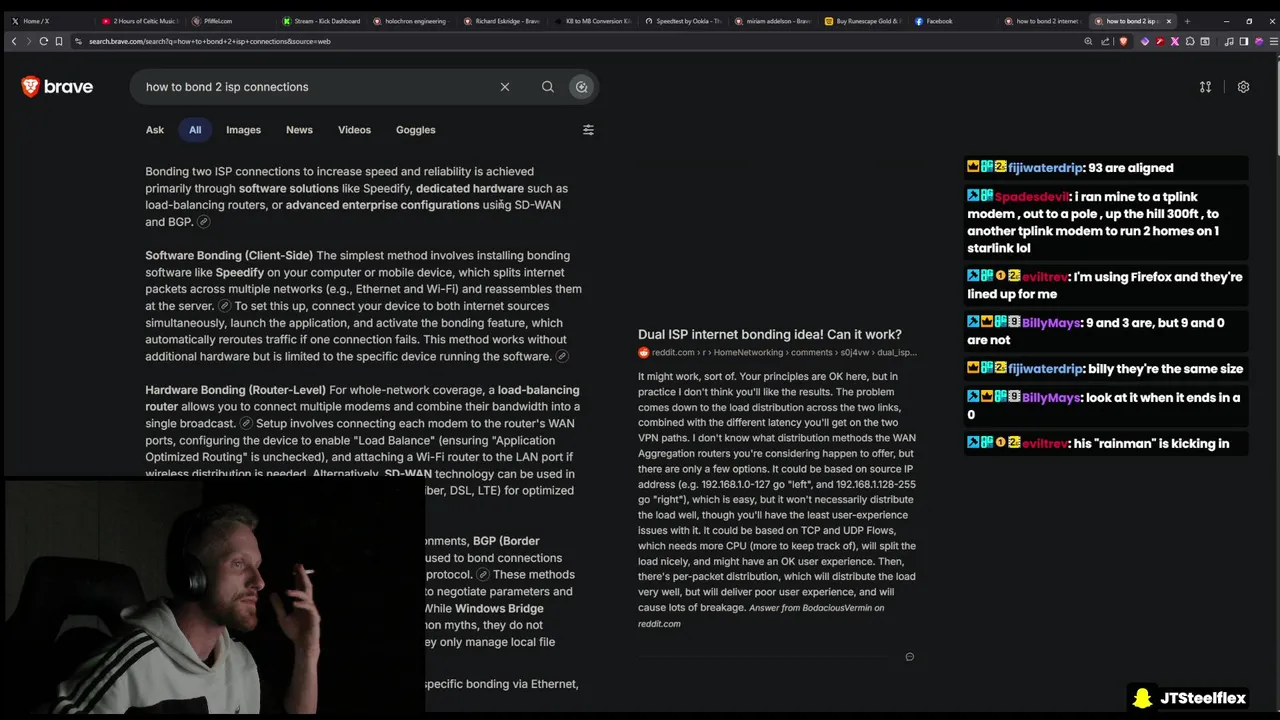1280x720 pixels.
Task: Switch to the how to bond 2 internet tab
Action: point(1042,21)
